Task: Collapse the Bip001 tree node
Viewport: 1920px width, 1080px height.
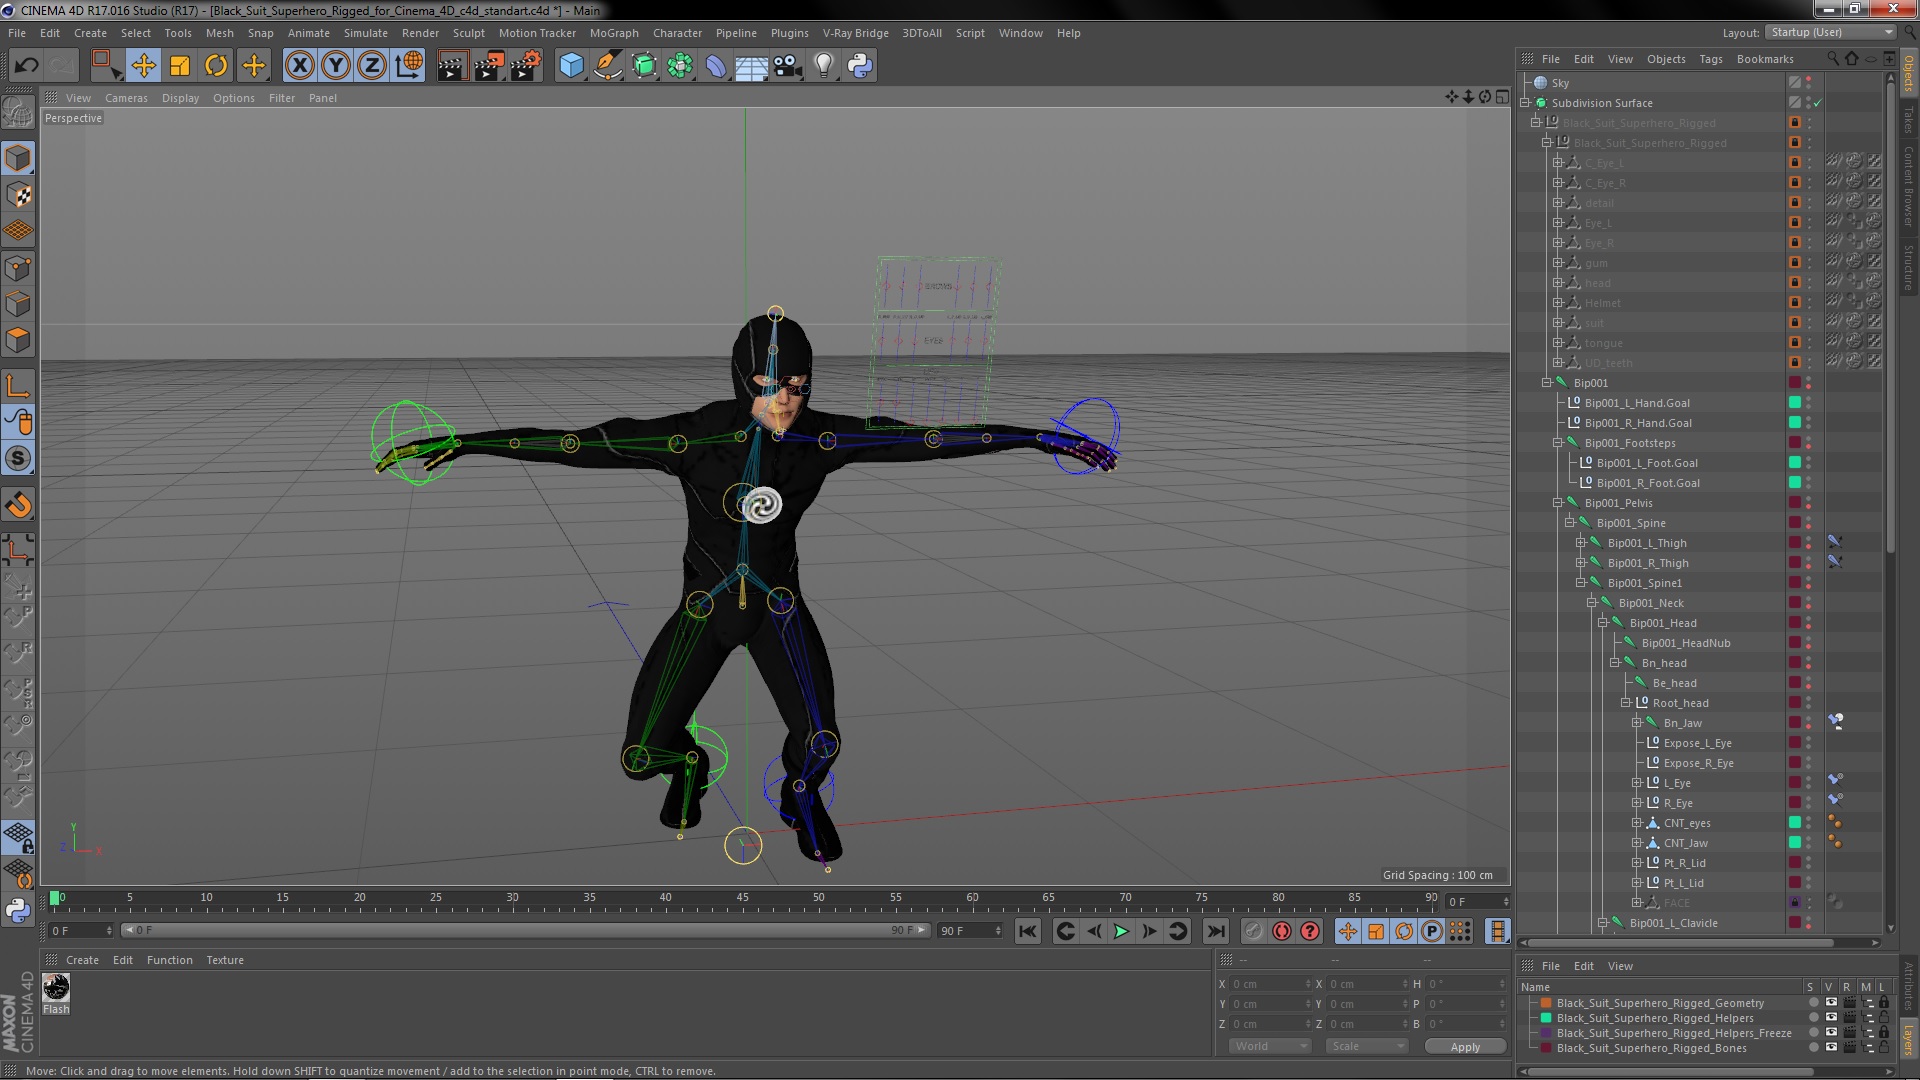Action: pyautogui.click(x=1546, y=383)
